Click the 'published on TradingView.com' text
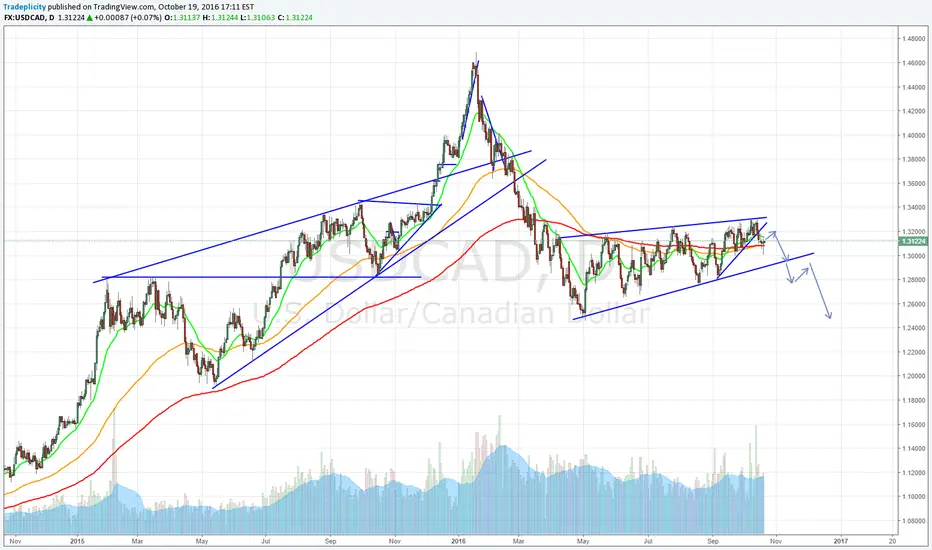932x550 pixels. click(x=100, y=7)
